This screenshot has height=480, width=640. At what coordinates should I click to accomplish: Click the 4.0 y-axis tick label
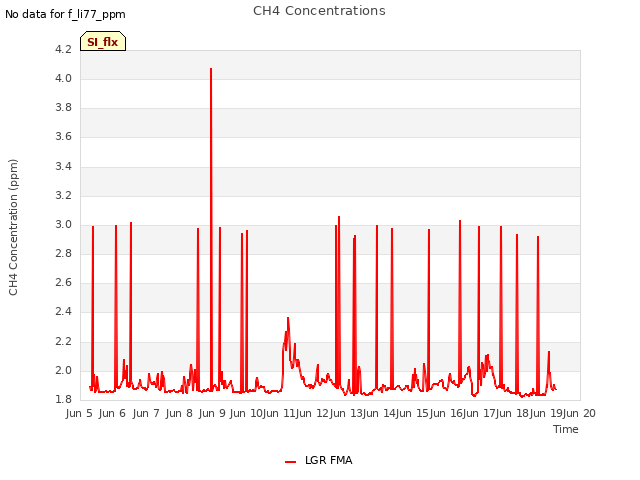[x=63, y=78]
